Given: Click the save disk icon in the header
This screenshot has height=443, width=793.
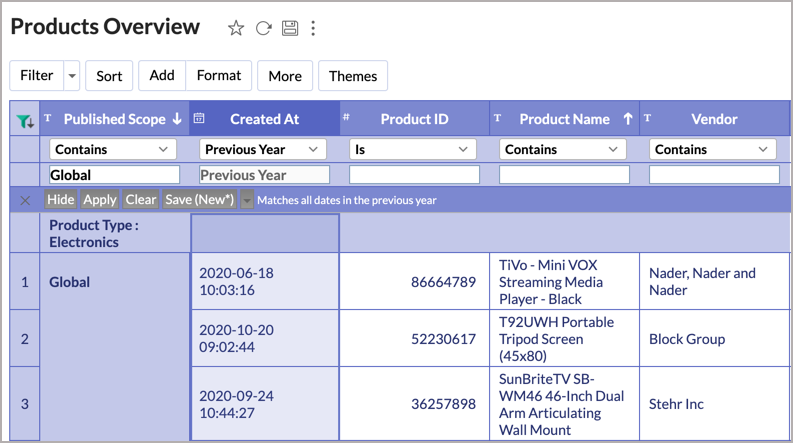Looking at the screenshot, I should coord(290,28).
